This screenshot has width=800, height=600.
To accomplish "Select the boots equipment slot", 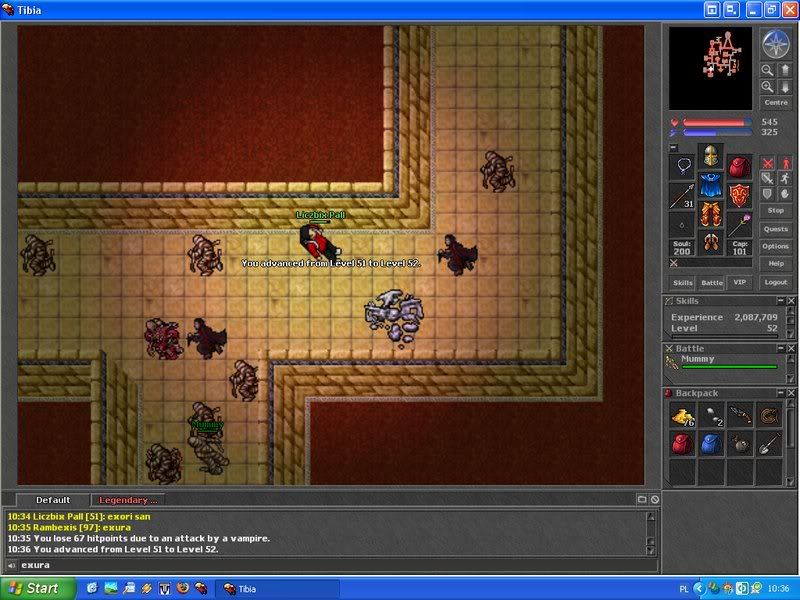I will tap(711, 242).
